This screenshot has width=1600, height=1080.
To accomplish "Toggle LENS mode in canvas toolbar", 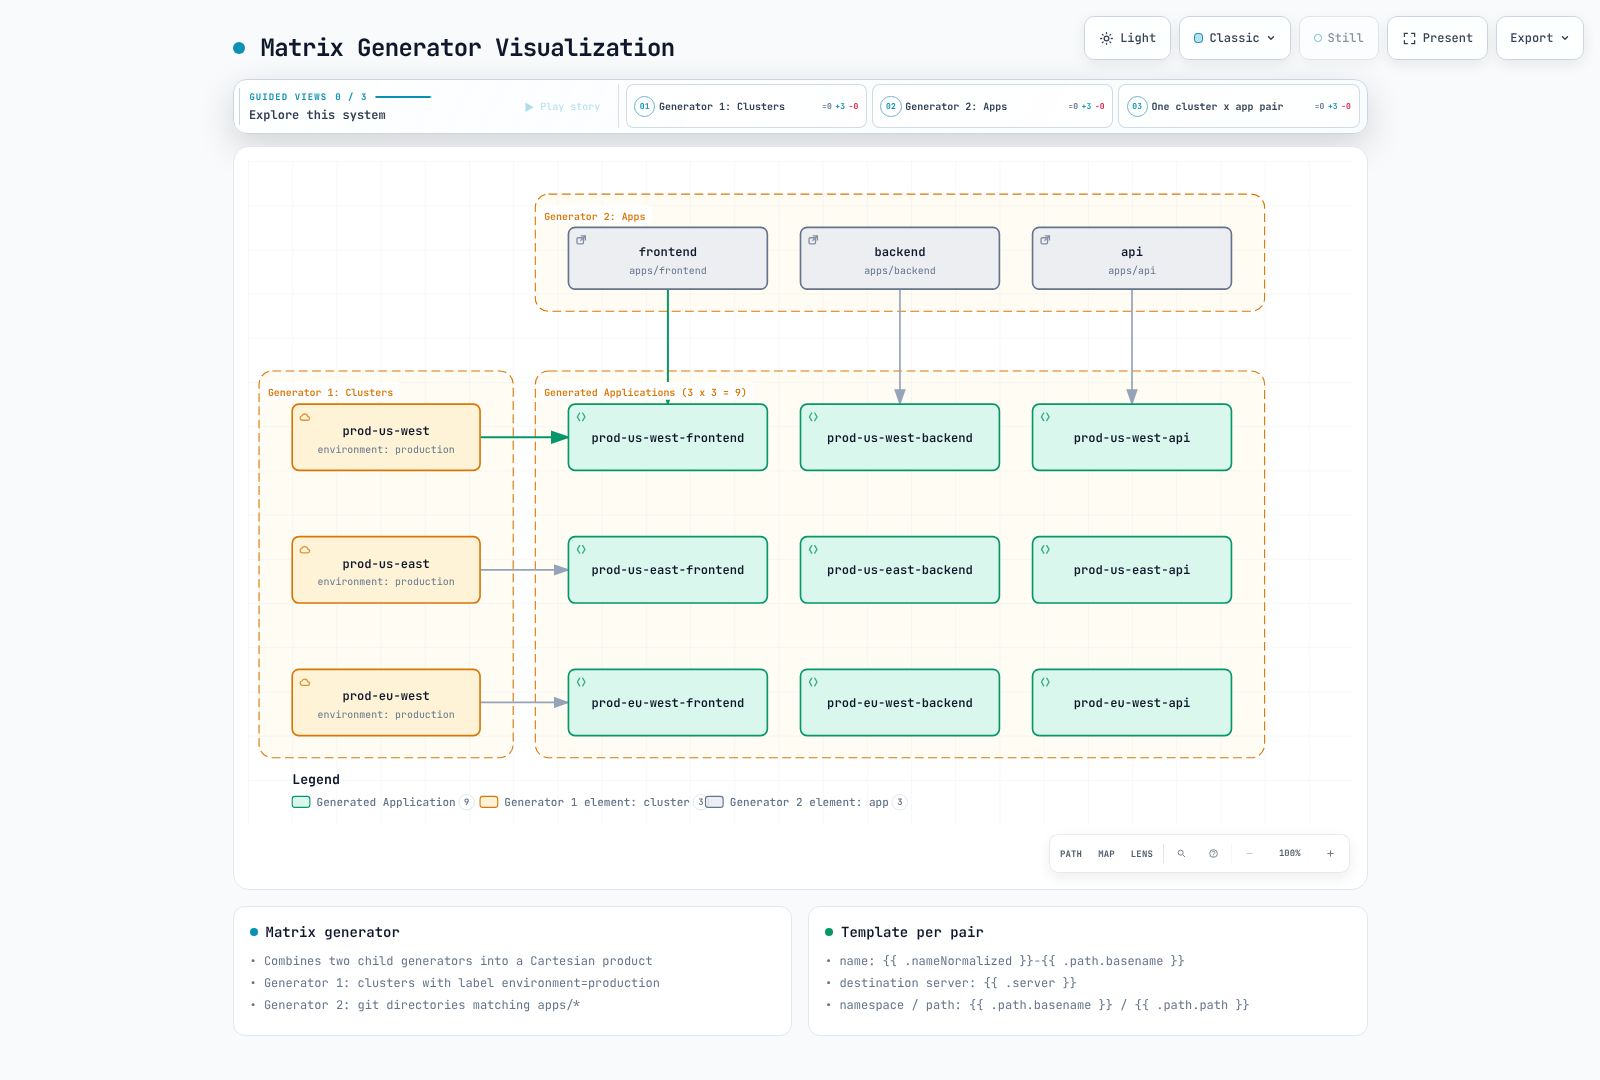I will click(x=1142, y=854).
